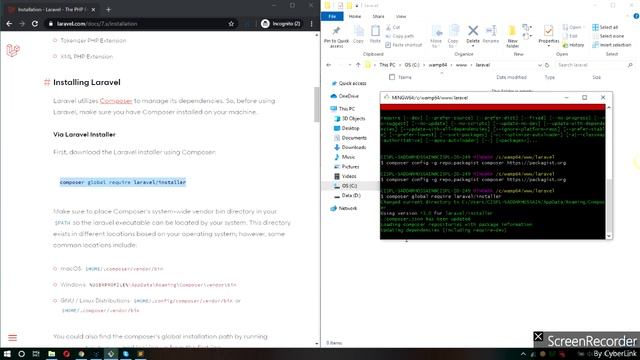Image resolution: width=640 pixels, height=360 pixels.
Task: Click the Copy to icon in Organize group
Action: coord(453,31)
